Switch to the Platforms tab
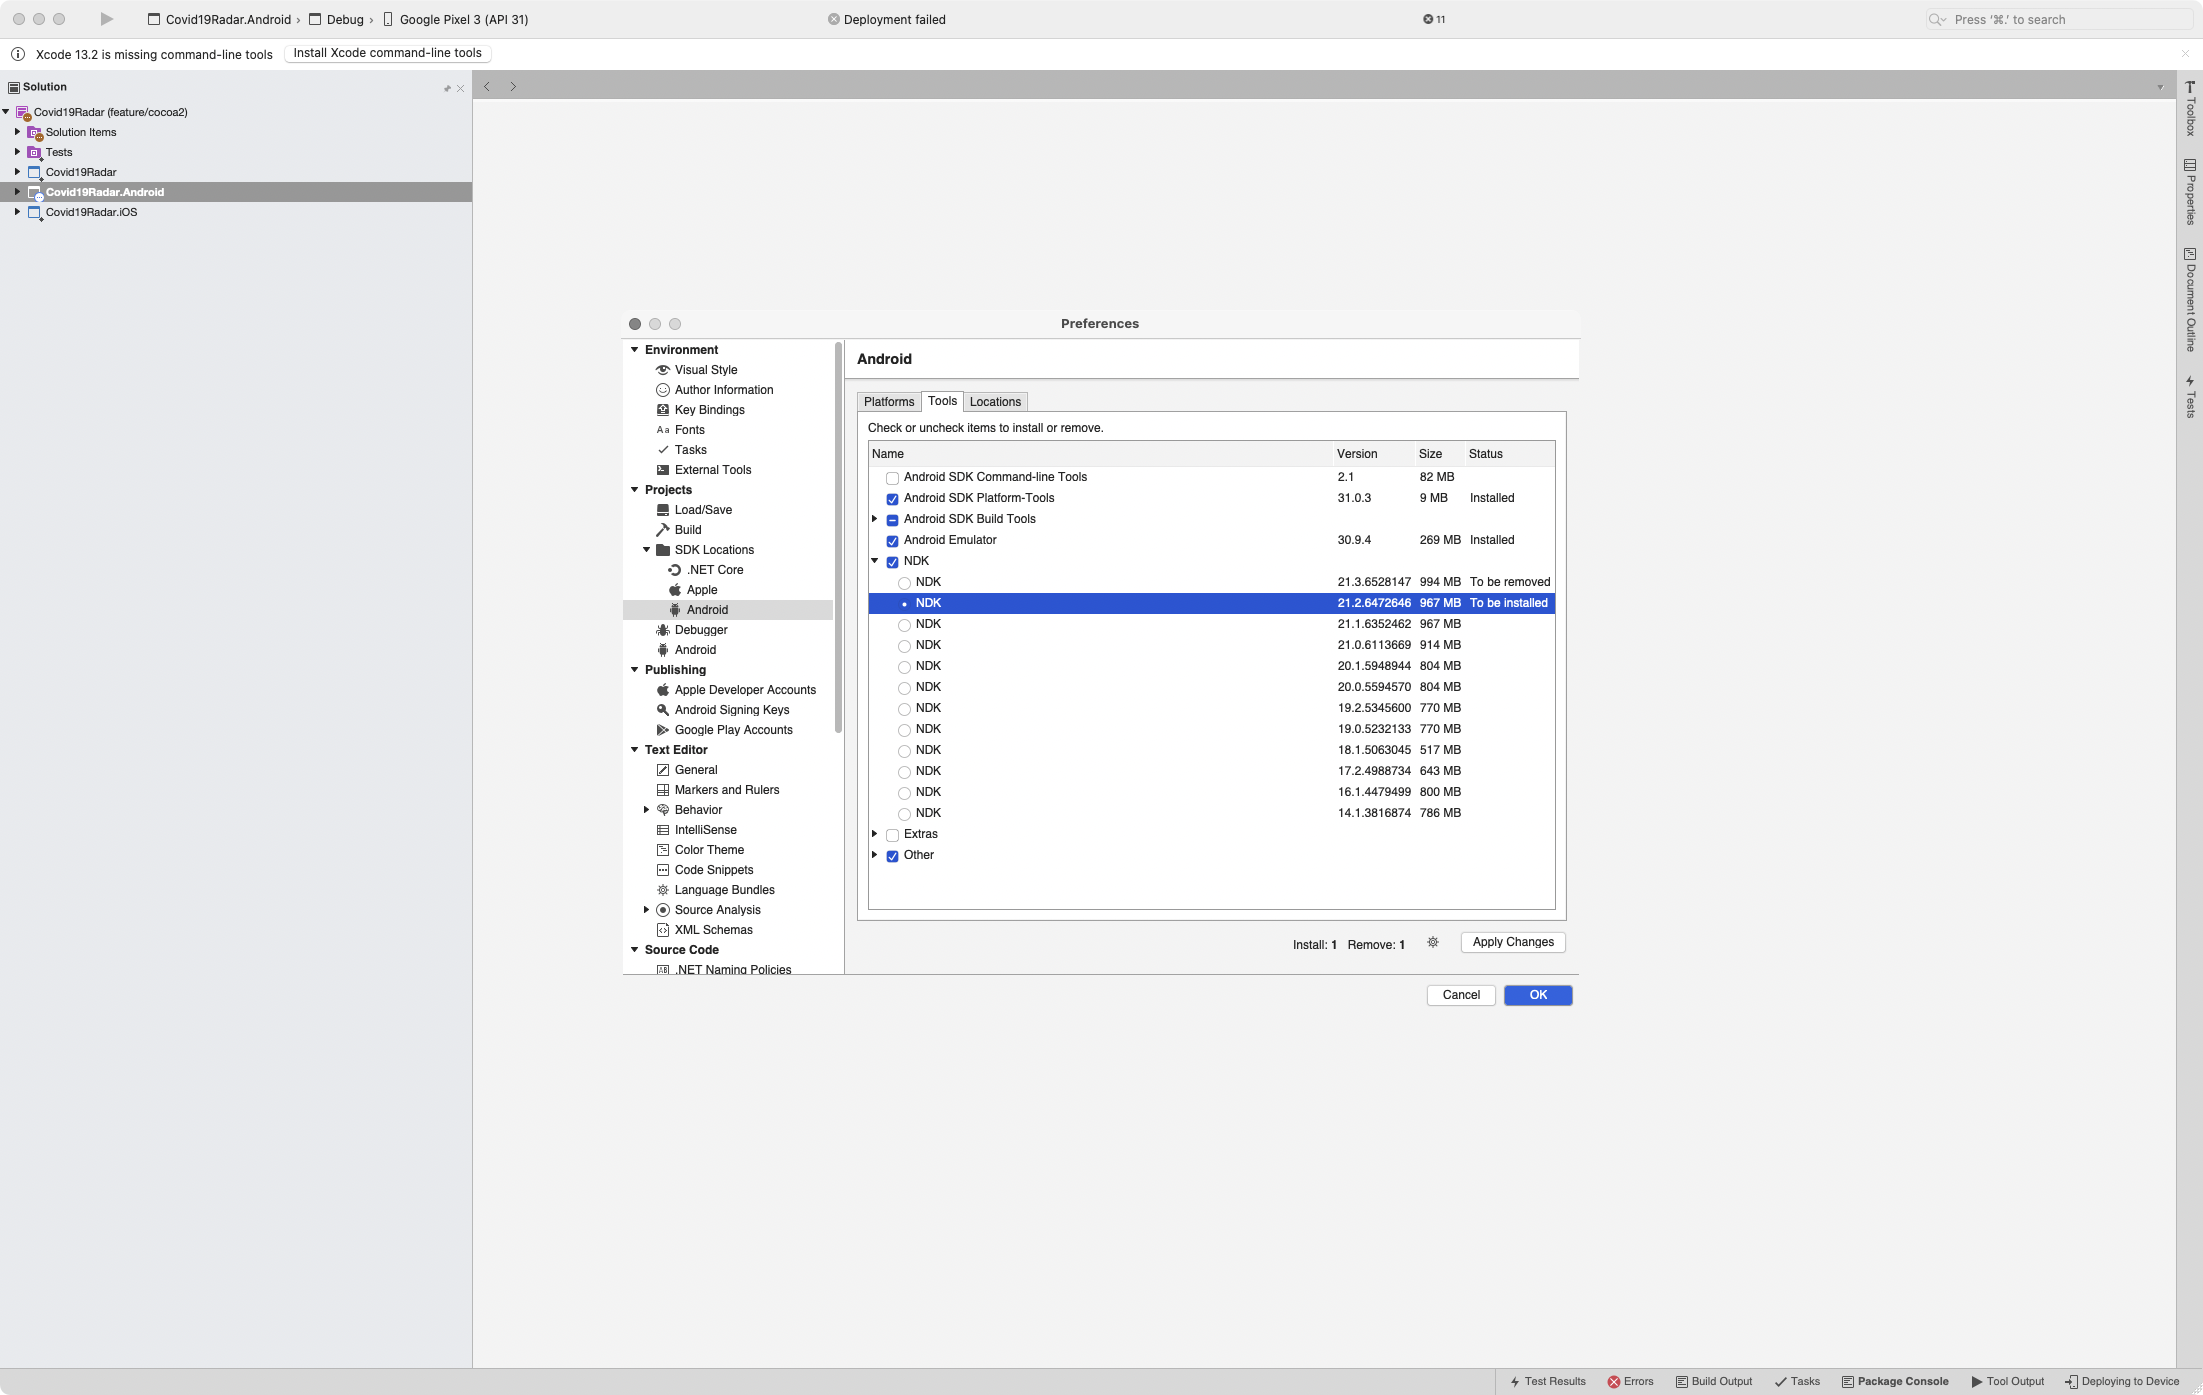 click(888, 401)
